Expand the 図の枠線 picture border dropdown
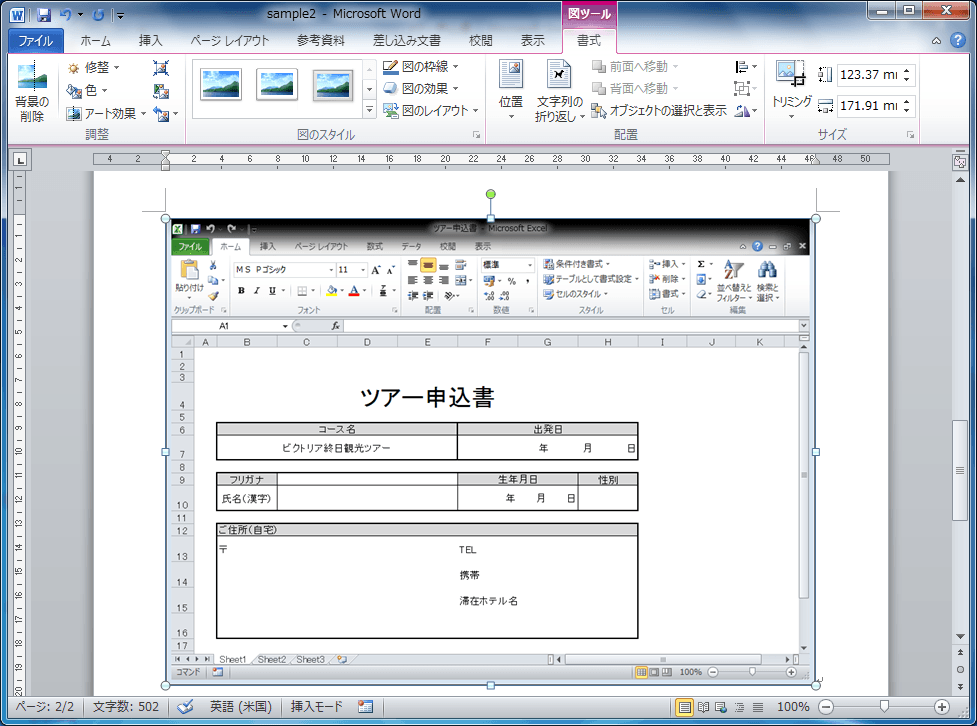The height and width of the screenshot is (726, 977). (x=421, y=67)
